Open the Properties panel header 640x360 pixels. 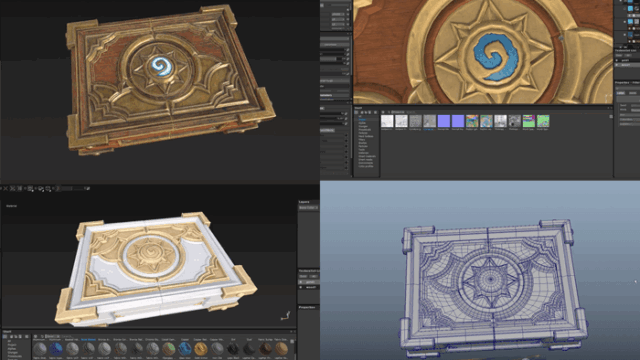click(x=306, y=307)
